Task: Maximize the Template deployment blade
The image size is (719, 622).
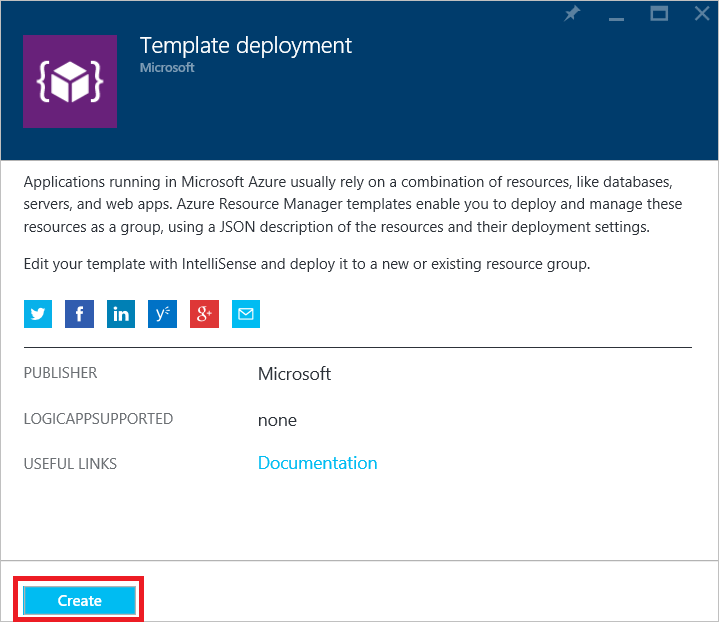Action: coord(659,14)
